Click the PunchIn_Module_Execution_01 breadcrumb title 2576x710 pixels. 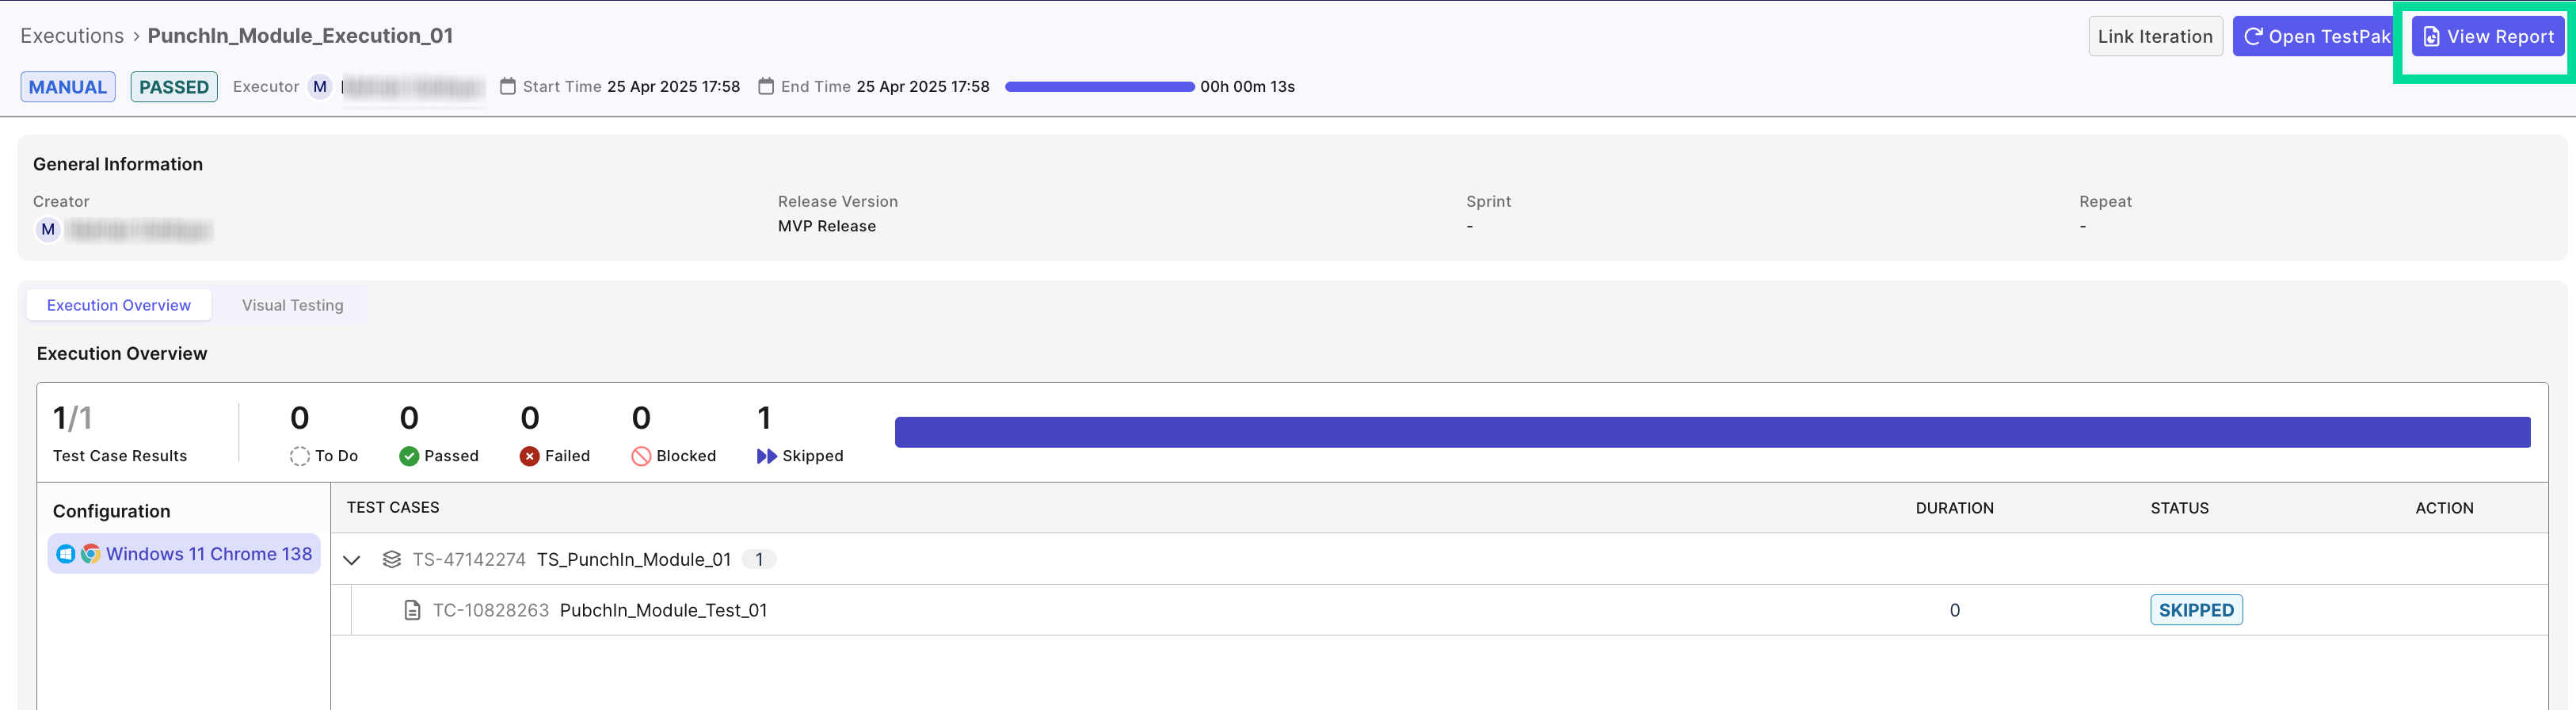[300, 35]
